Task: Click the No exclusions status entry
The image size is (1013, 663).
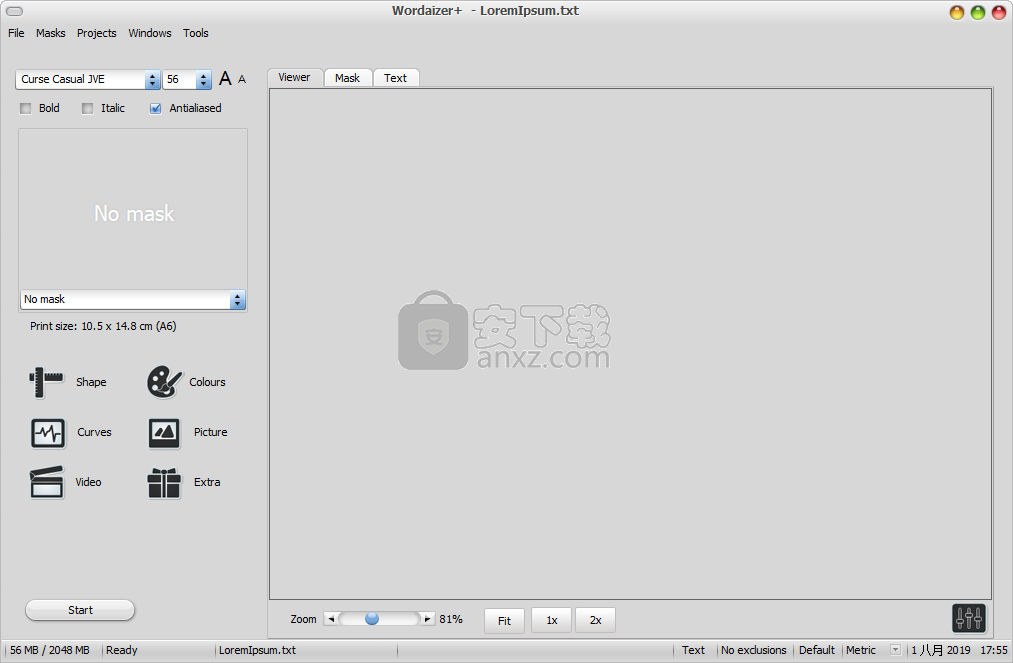Action: point(754,650)
